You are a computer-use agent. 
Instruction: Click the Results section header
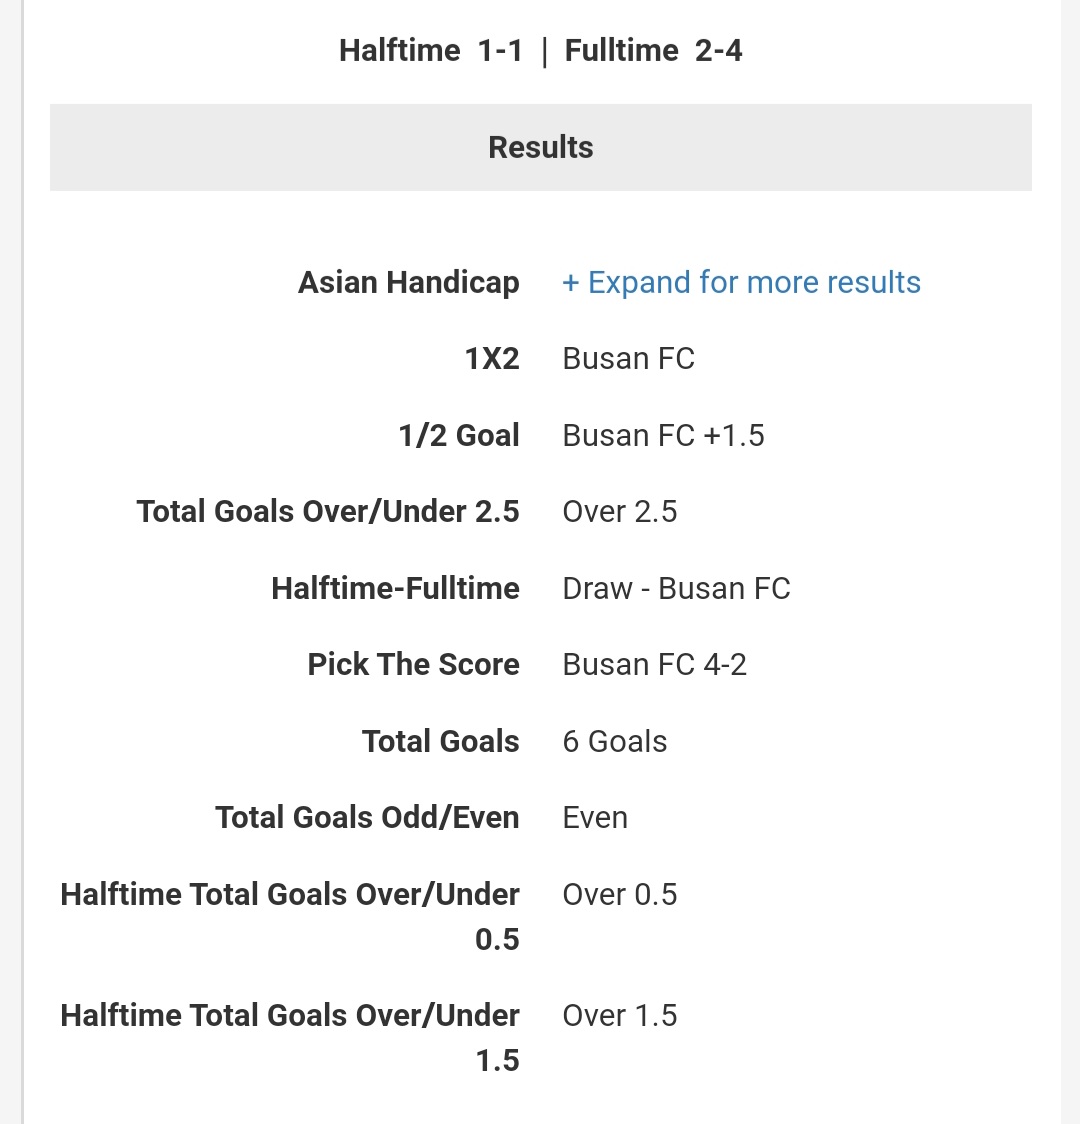coord(540,148)
